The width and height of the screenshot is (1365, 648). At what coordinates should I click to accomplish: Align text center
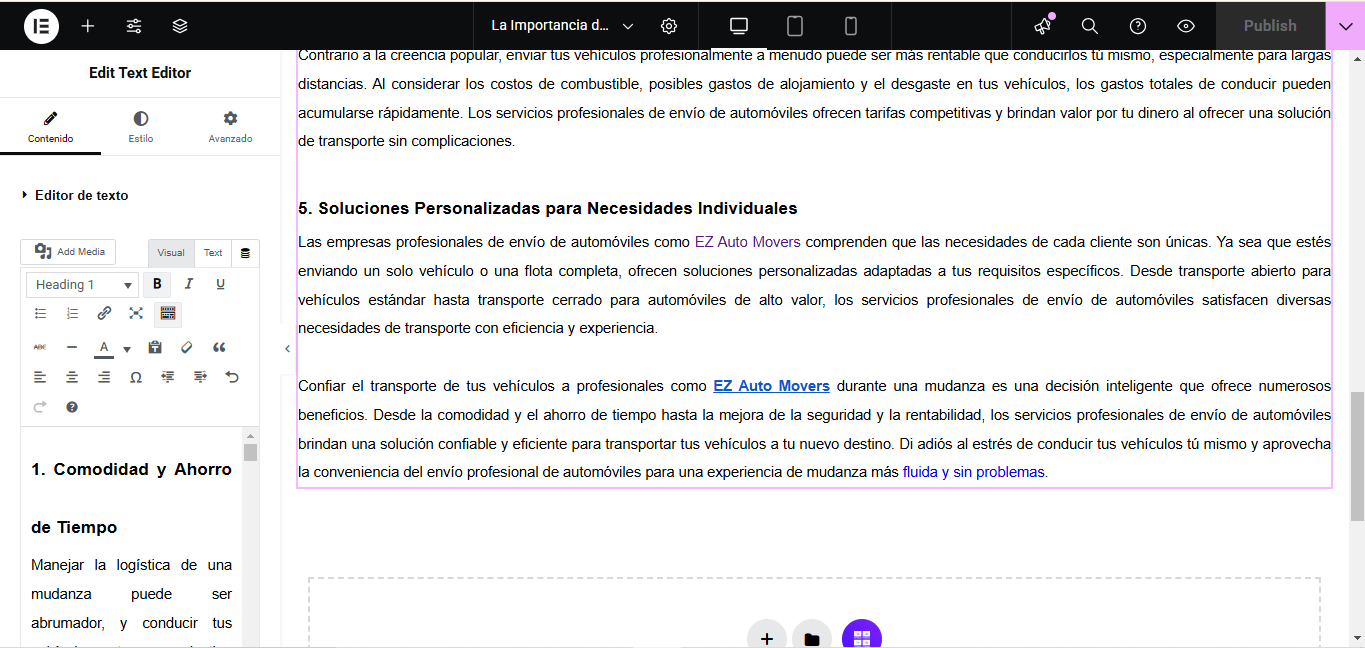tap(72, 377)
